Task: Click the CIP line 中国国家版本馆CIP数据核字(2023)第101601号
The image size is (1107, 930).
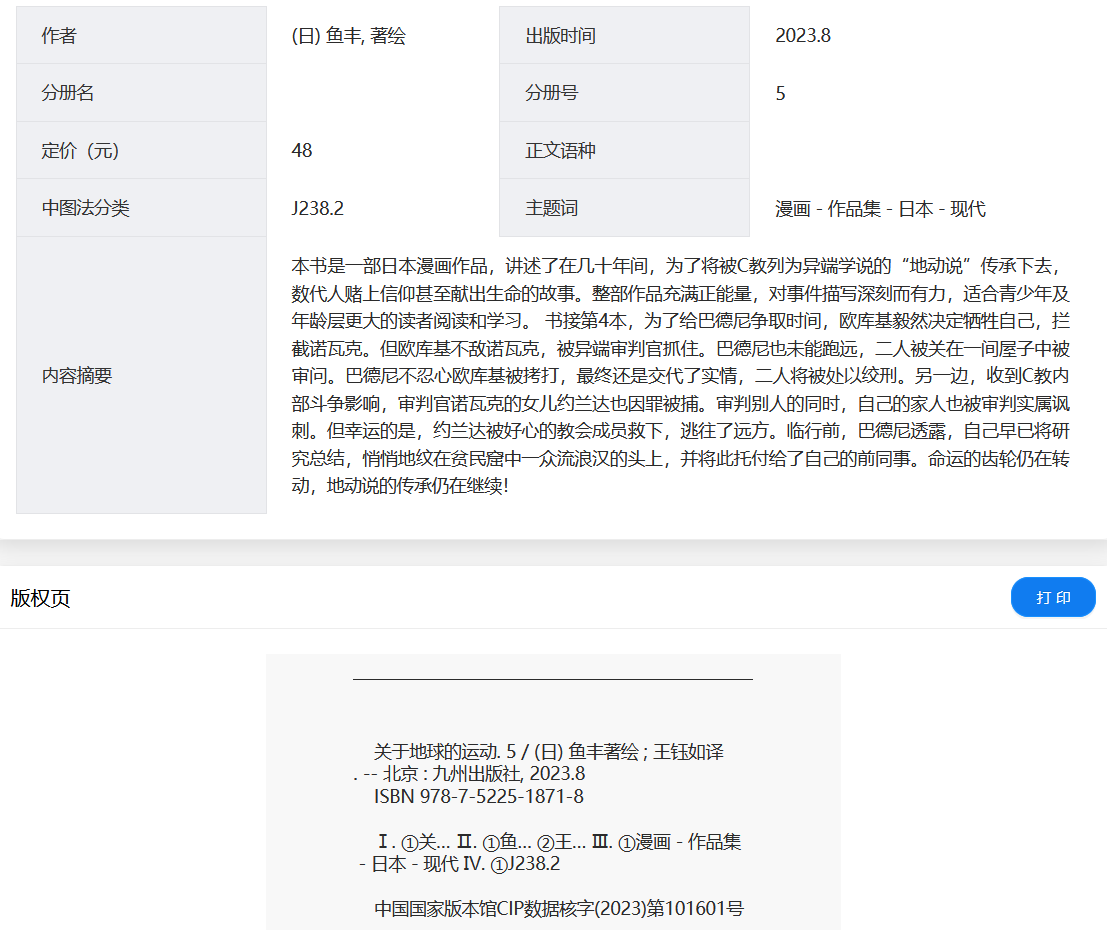Action: click(x=558, y=908)
